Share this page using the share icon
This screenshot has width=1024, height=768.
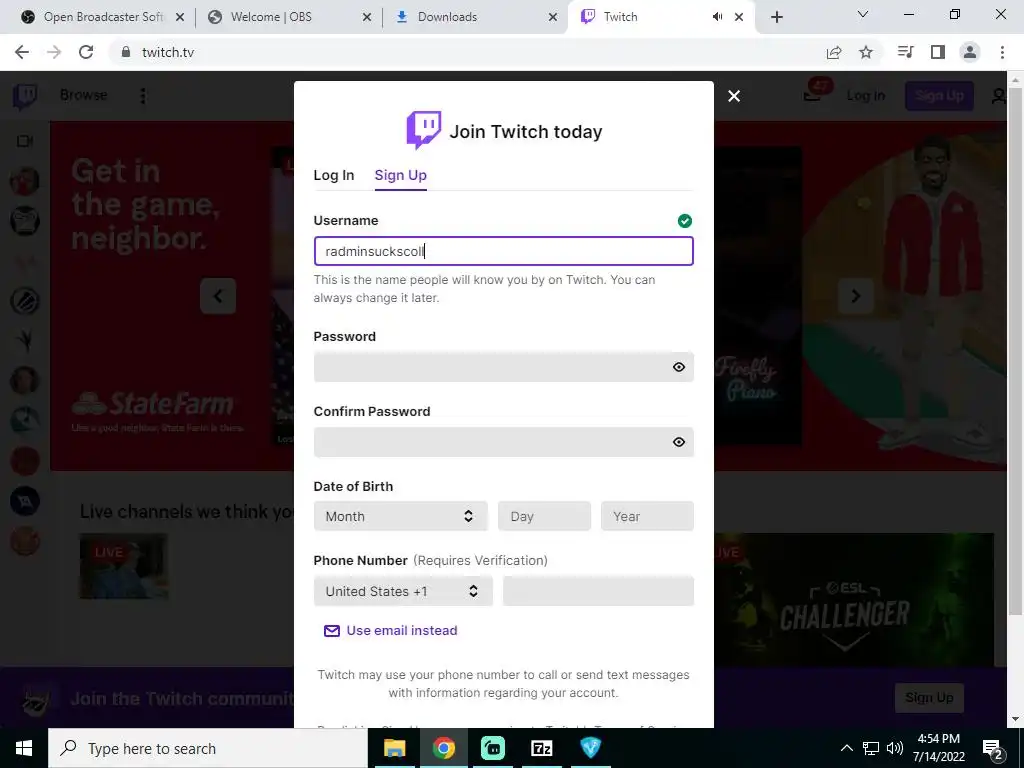pyautogui.click(x=834, y=52)
